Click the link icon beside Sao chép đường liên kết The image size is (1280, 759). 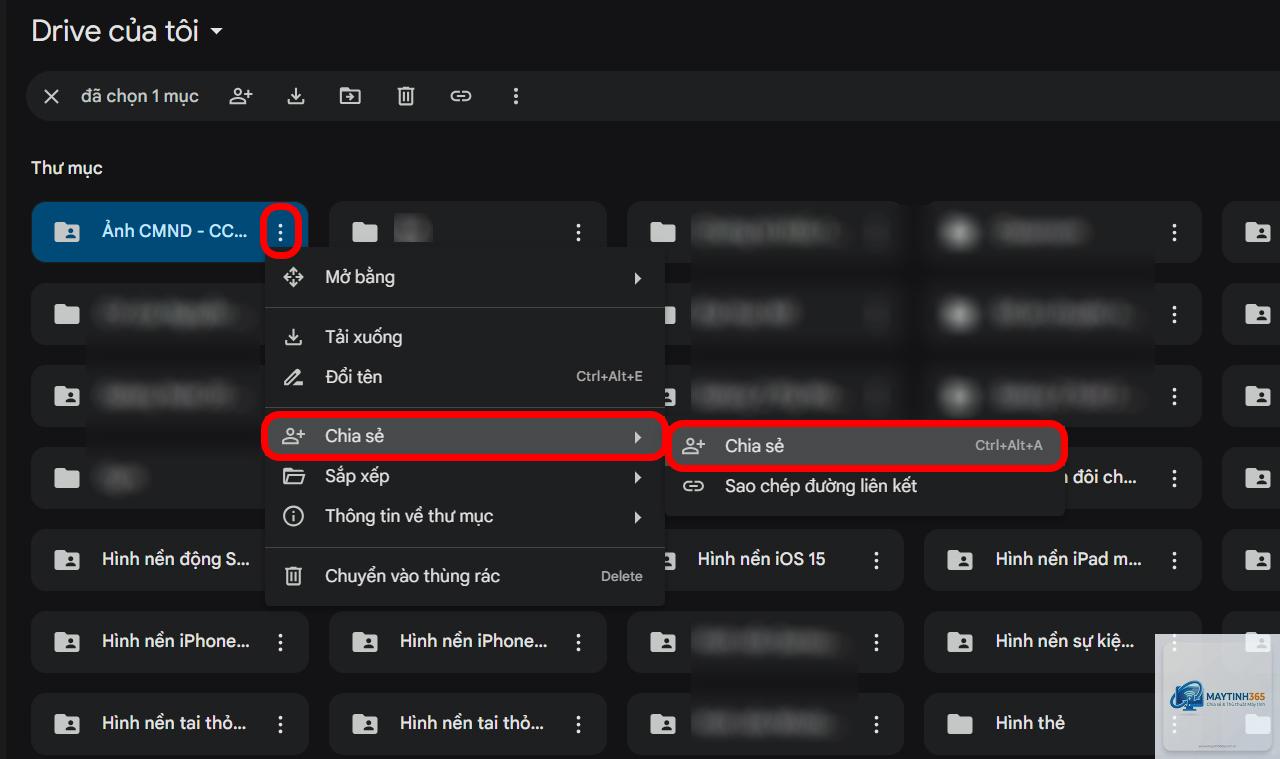(x=693, y=486)
